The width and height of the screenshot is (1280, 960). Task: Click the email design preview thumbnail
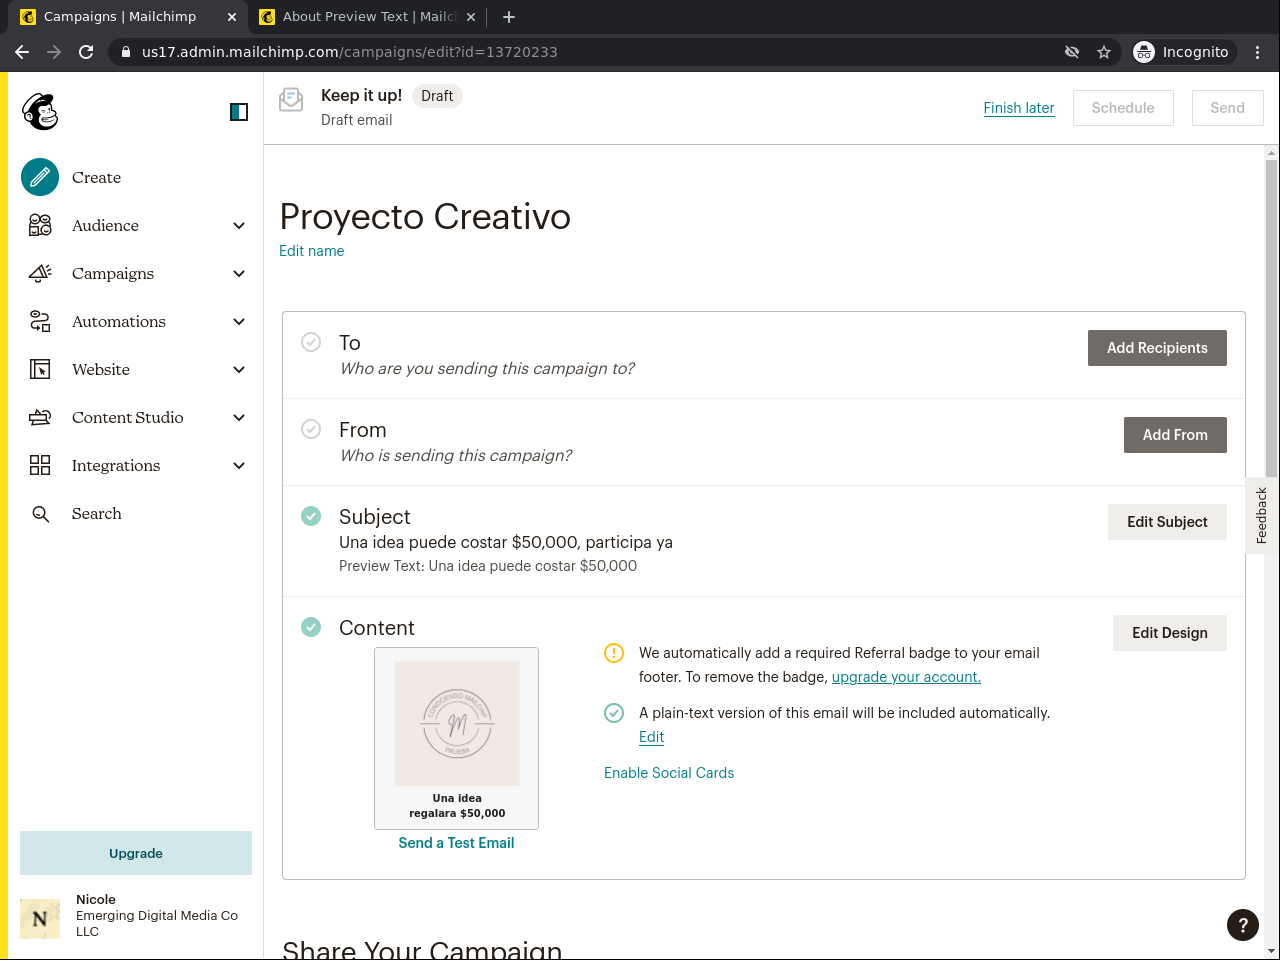click(x=457, y=737)
